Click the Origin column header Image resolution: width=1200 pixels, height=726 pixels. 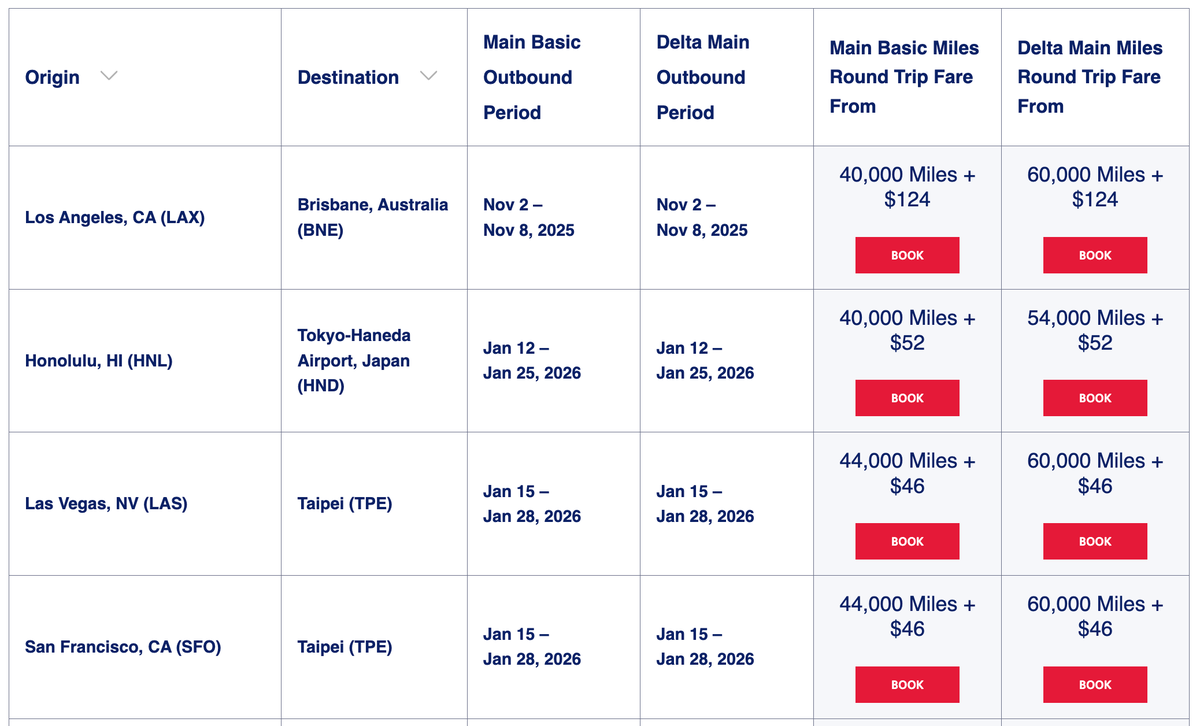53,77
